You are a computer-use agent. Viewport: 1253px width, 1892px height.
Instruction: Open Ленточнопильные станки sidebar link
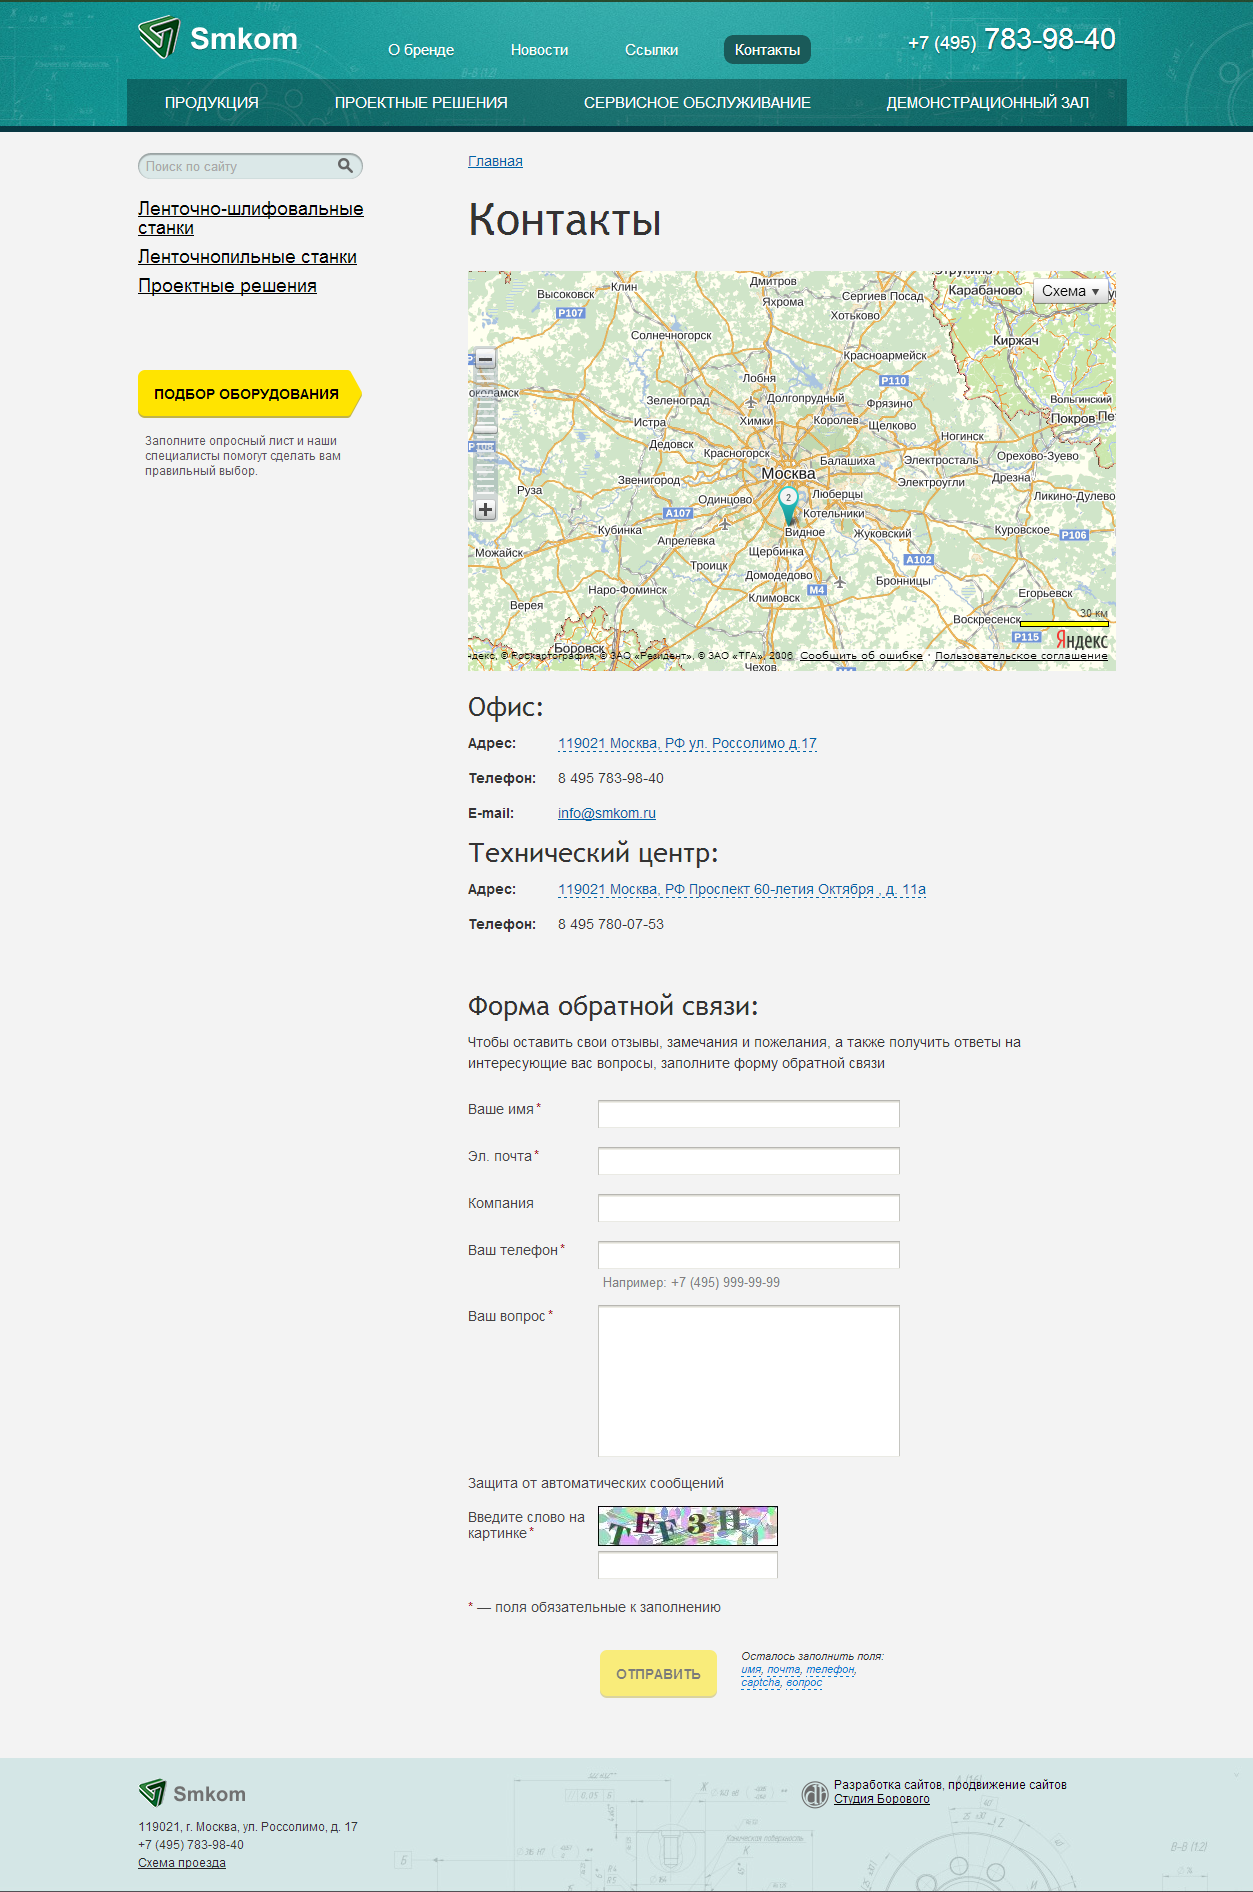pyautogui.click(x=247, y=257)
